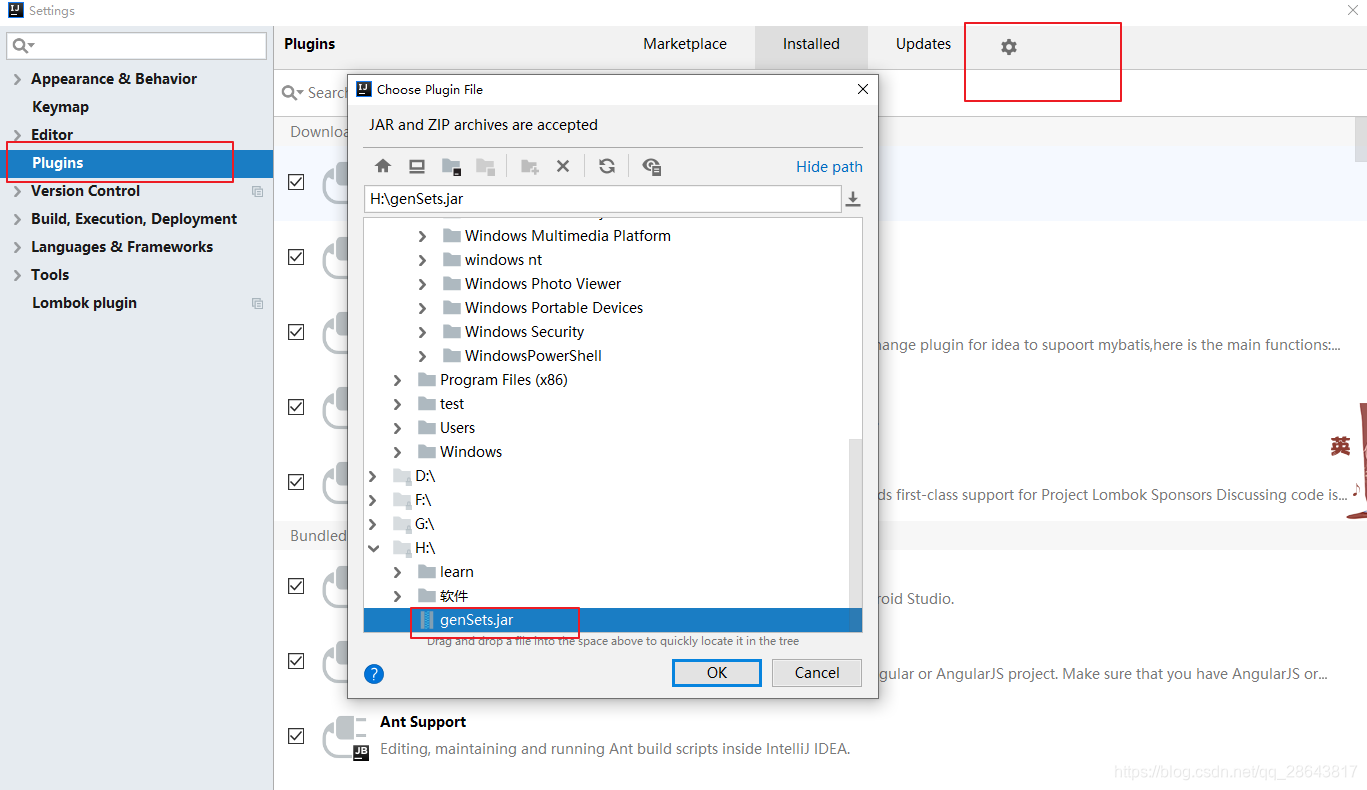Collapse the H:\ drive node
The height and width of the screenshot is (790, 1367).
pos(373,548)
